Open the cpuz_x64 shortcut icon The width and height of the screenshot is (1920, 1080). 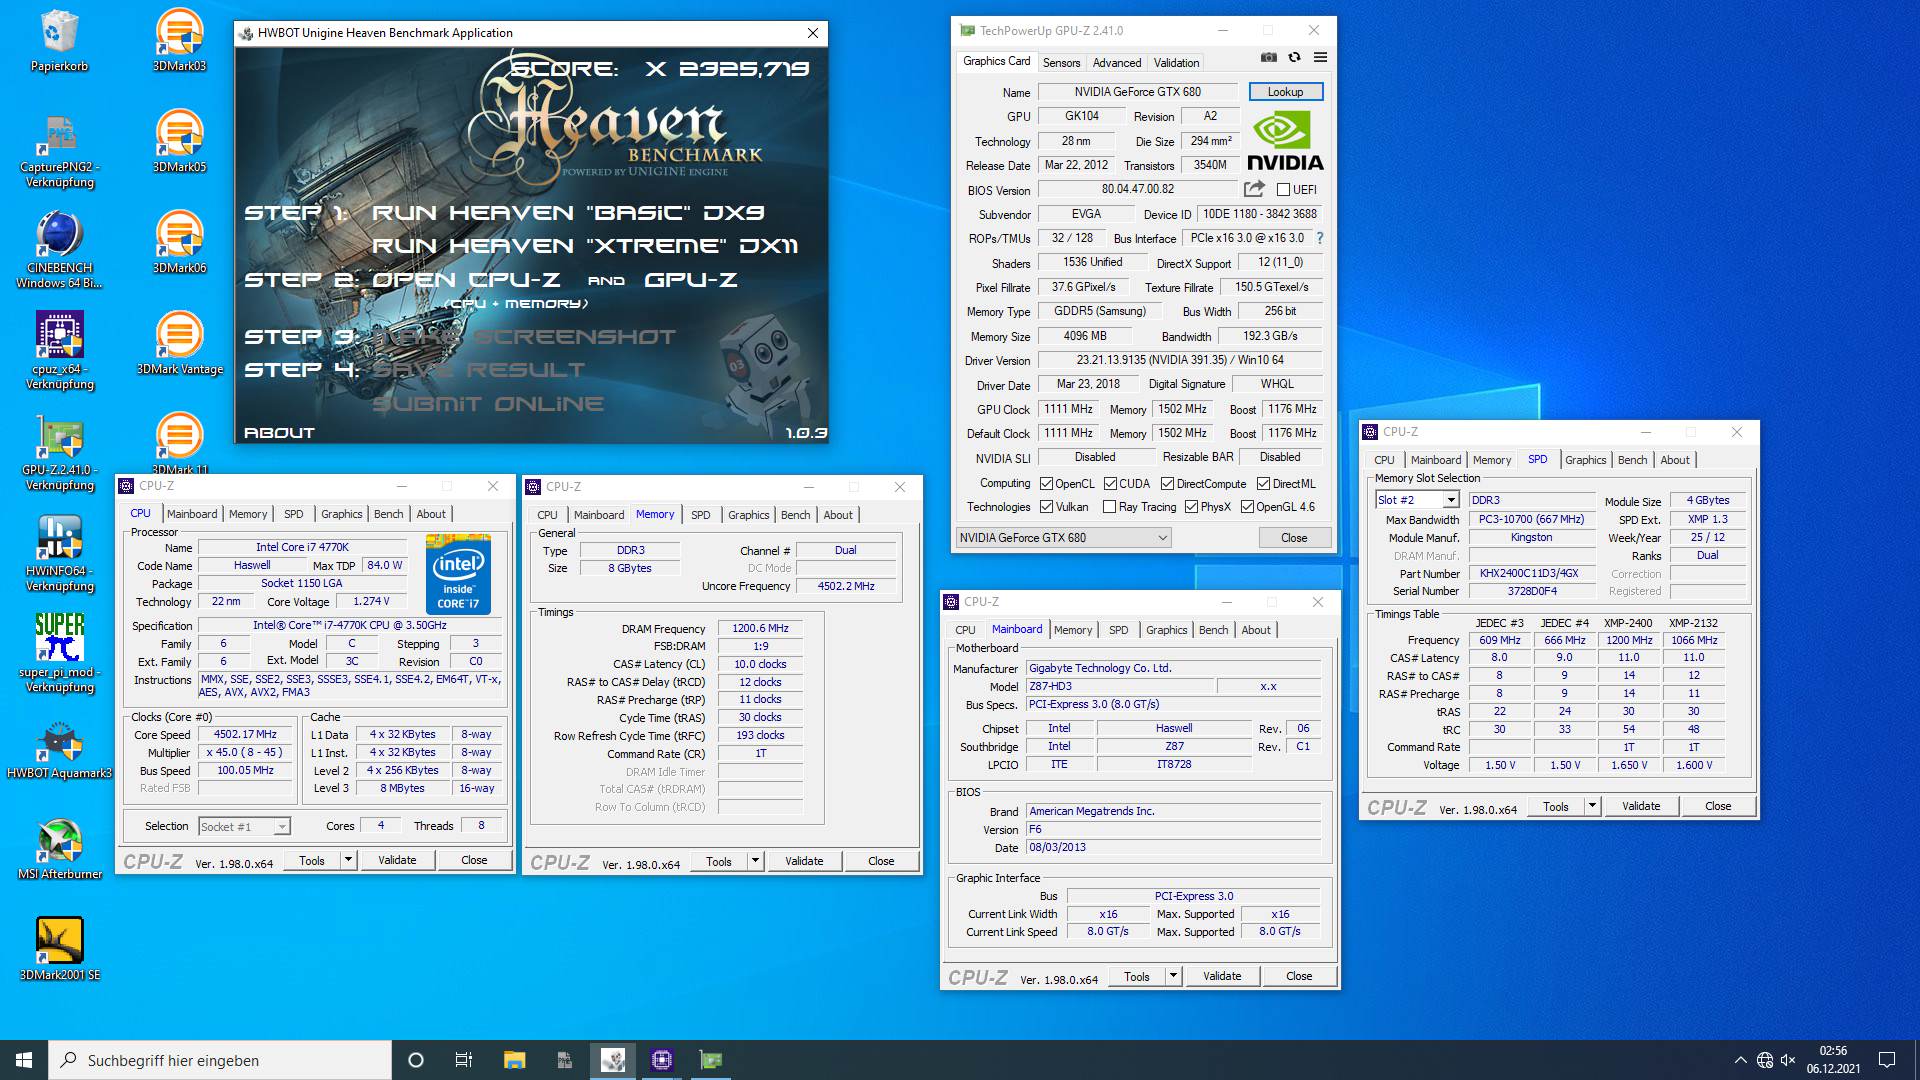(59, 351)
